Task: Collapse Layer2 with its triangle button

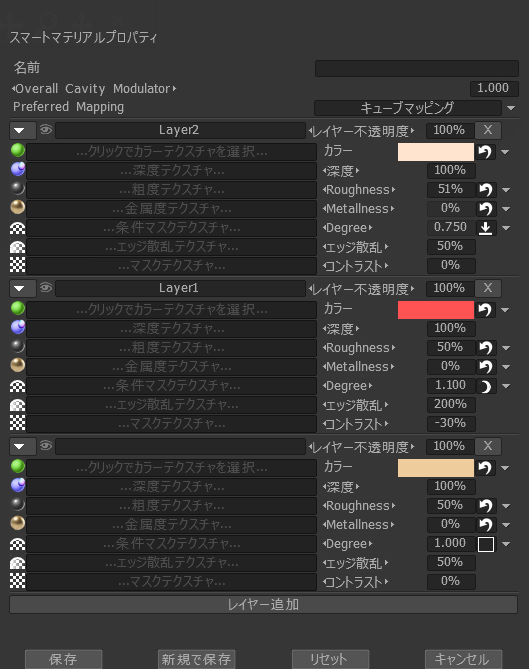Action: point(22,131)
